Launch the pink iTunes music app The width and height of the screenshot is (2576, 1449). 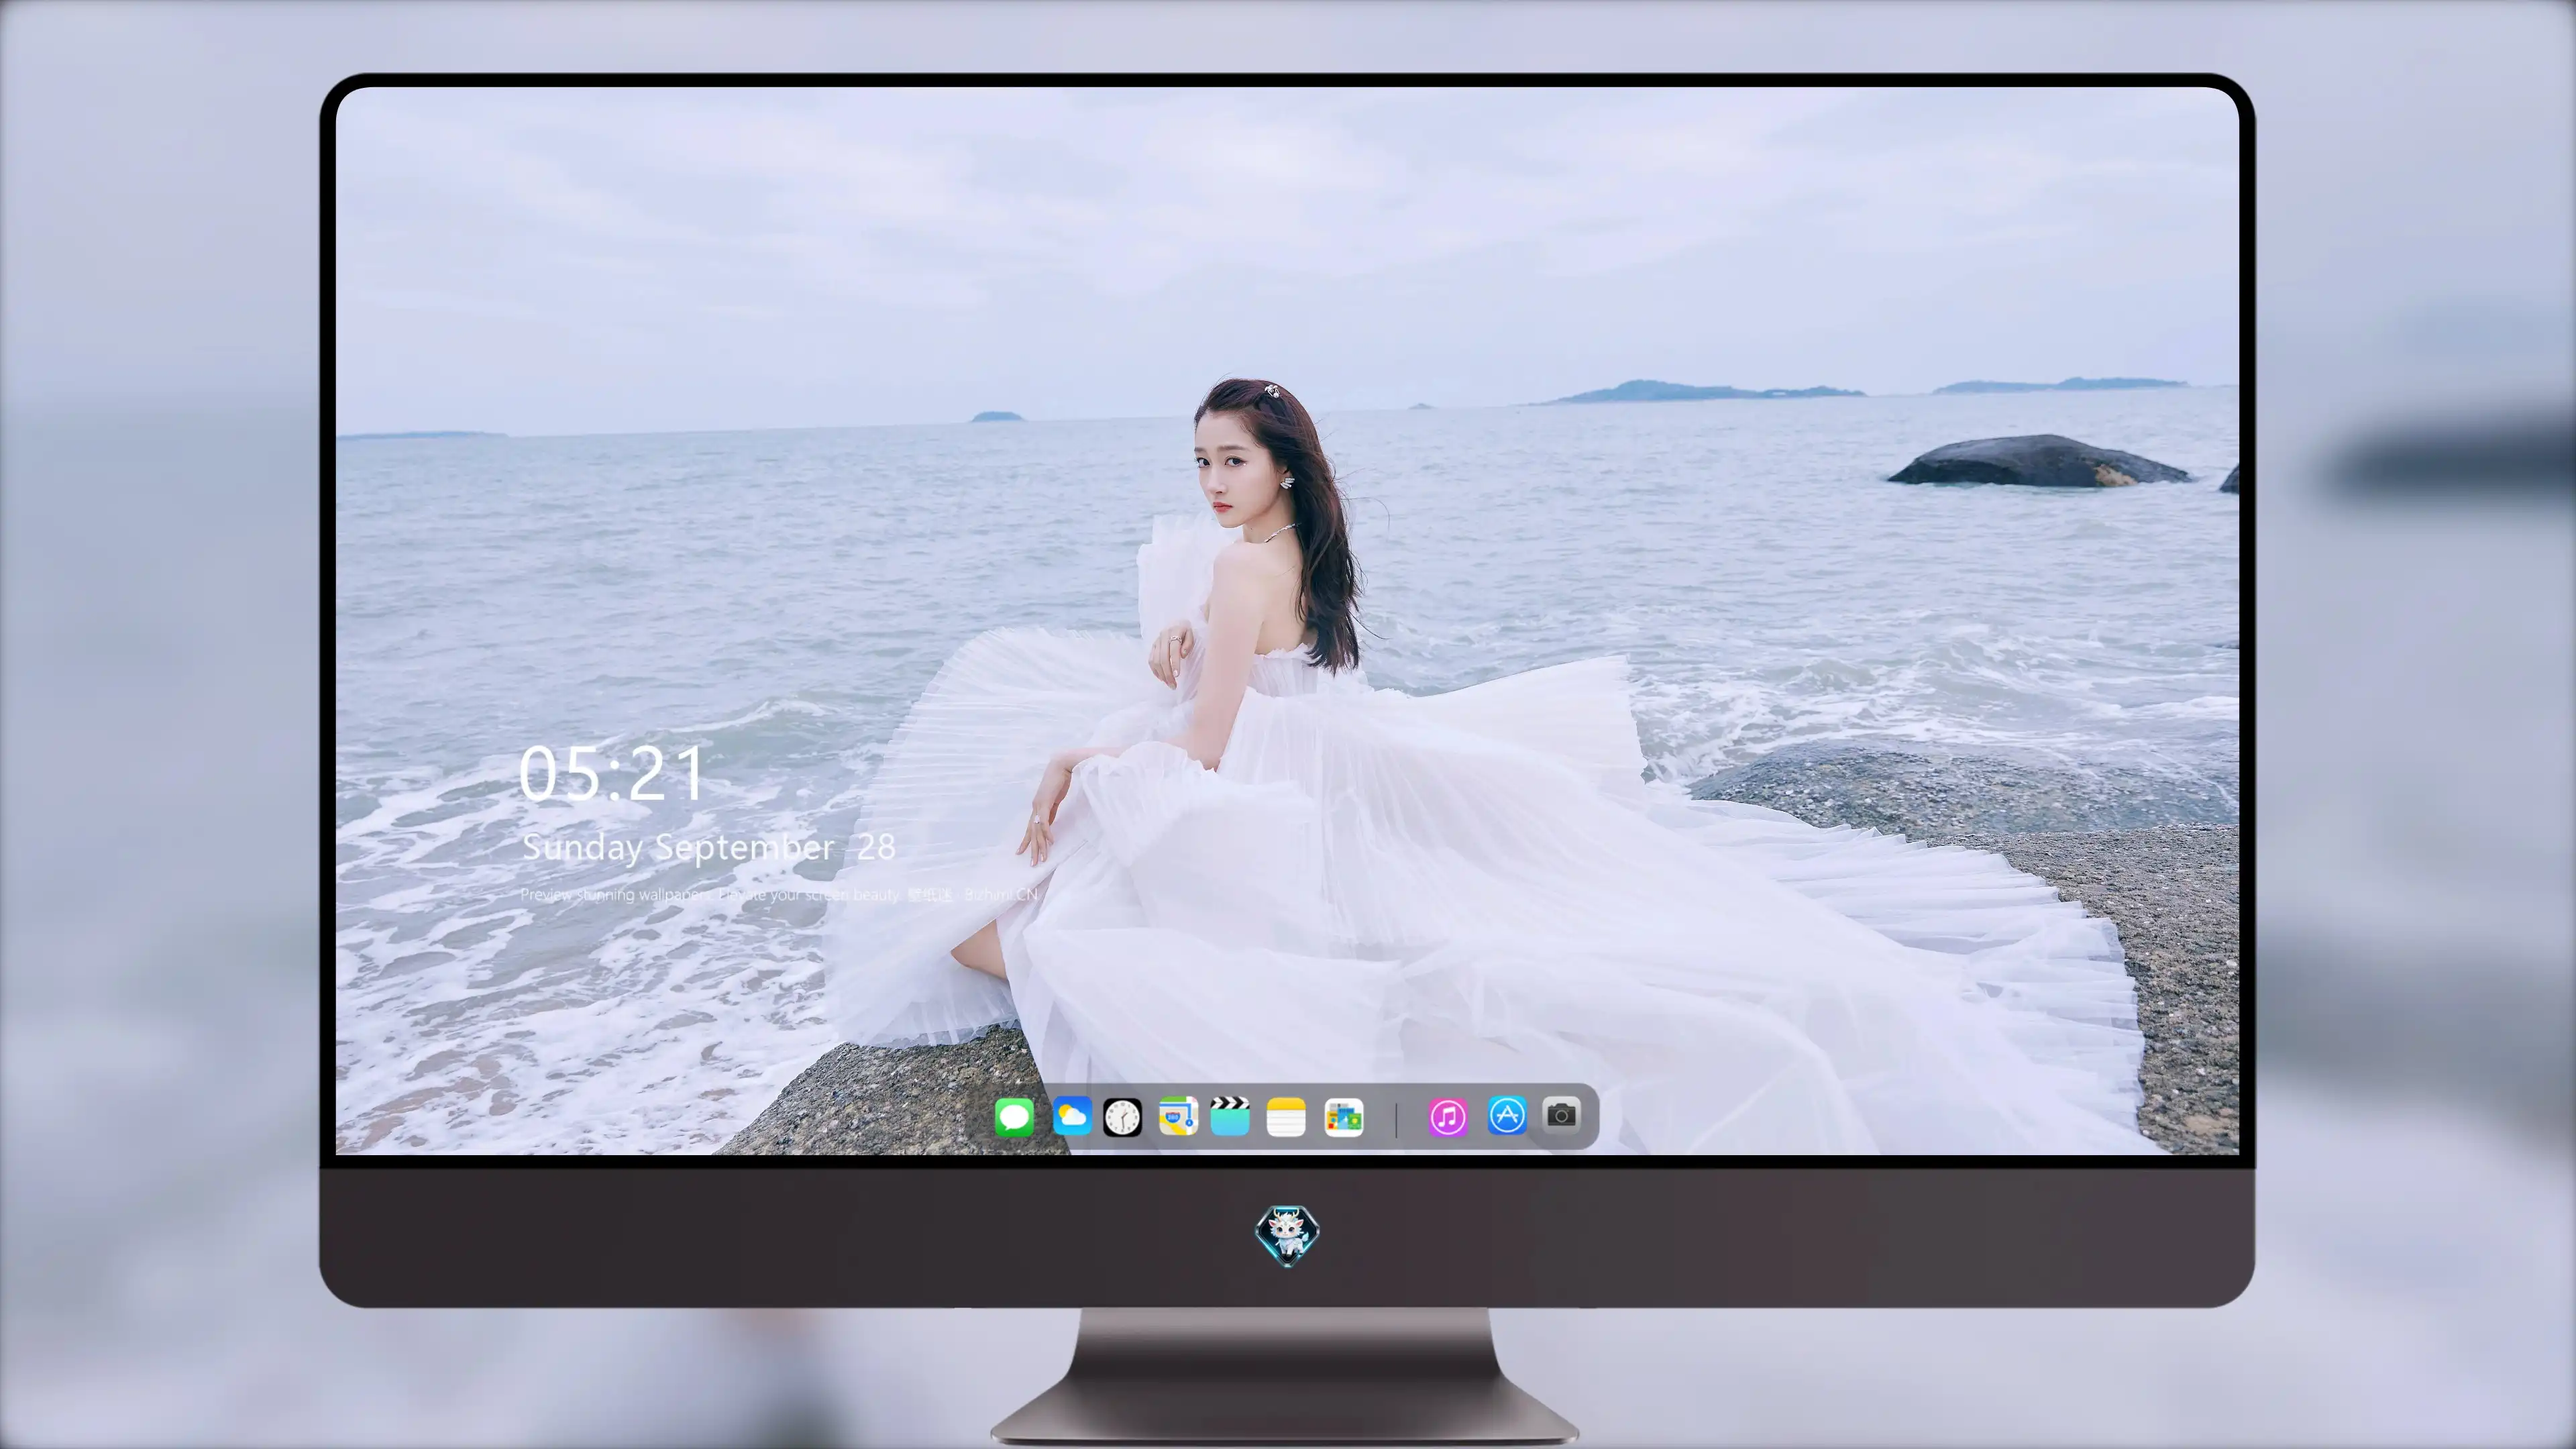coord(1448,1117)
